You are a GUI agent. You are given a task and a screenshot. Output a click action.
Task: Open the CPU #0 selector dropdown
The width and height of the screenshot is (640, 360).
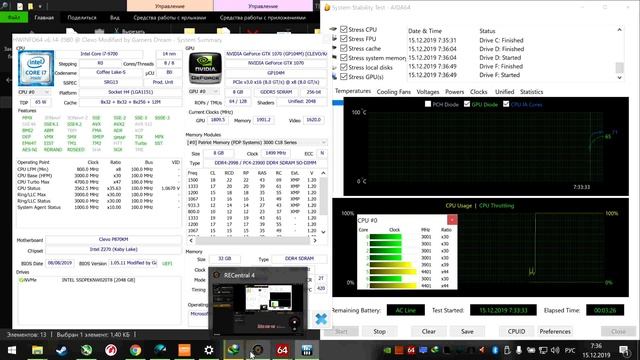tap(34, 92)
